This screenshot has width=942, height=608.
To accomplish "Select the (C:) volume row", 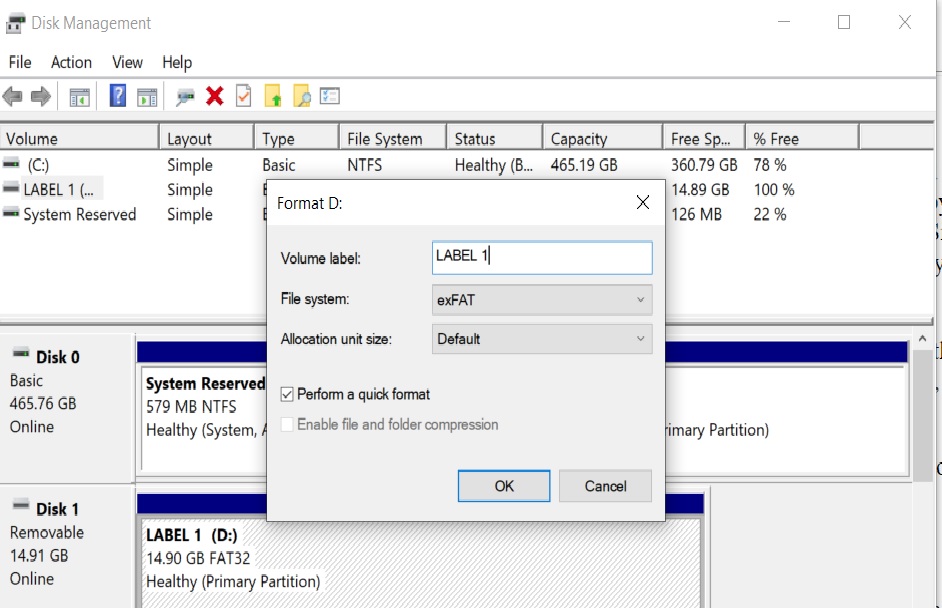I will click(x=38, y=165).
